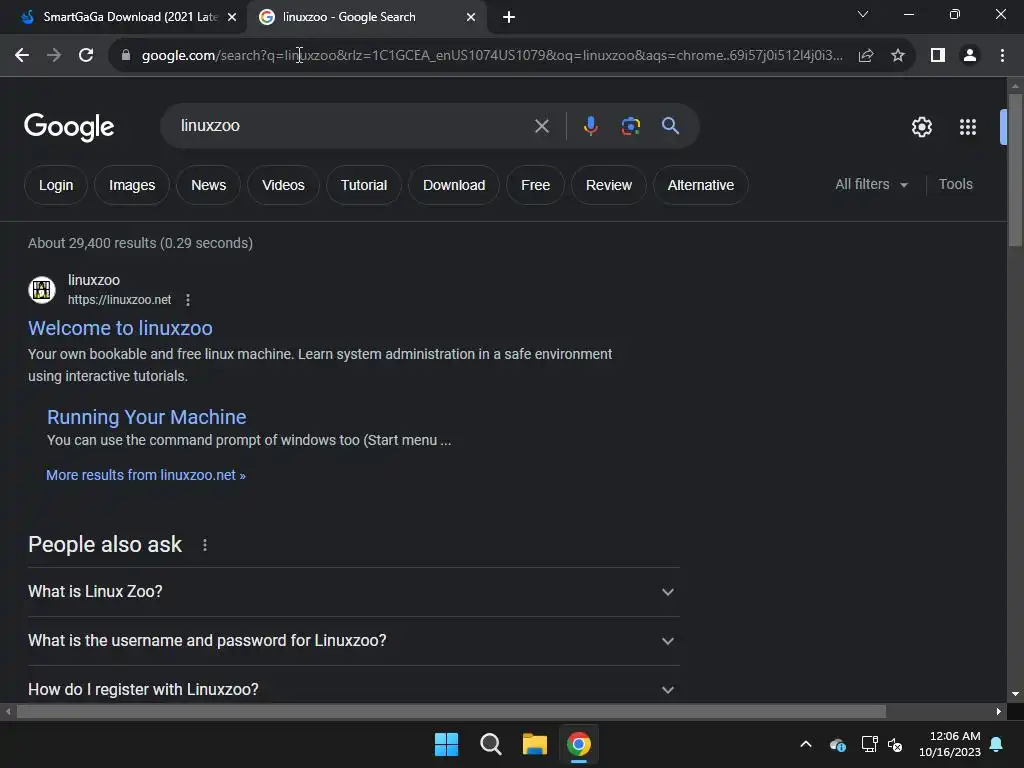Filter results by News
This screenshot has height=768, width=1024.
208,185
